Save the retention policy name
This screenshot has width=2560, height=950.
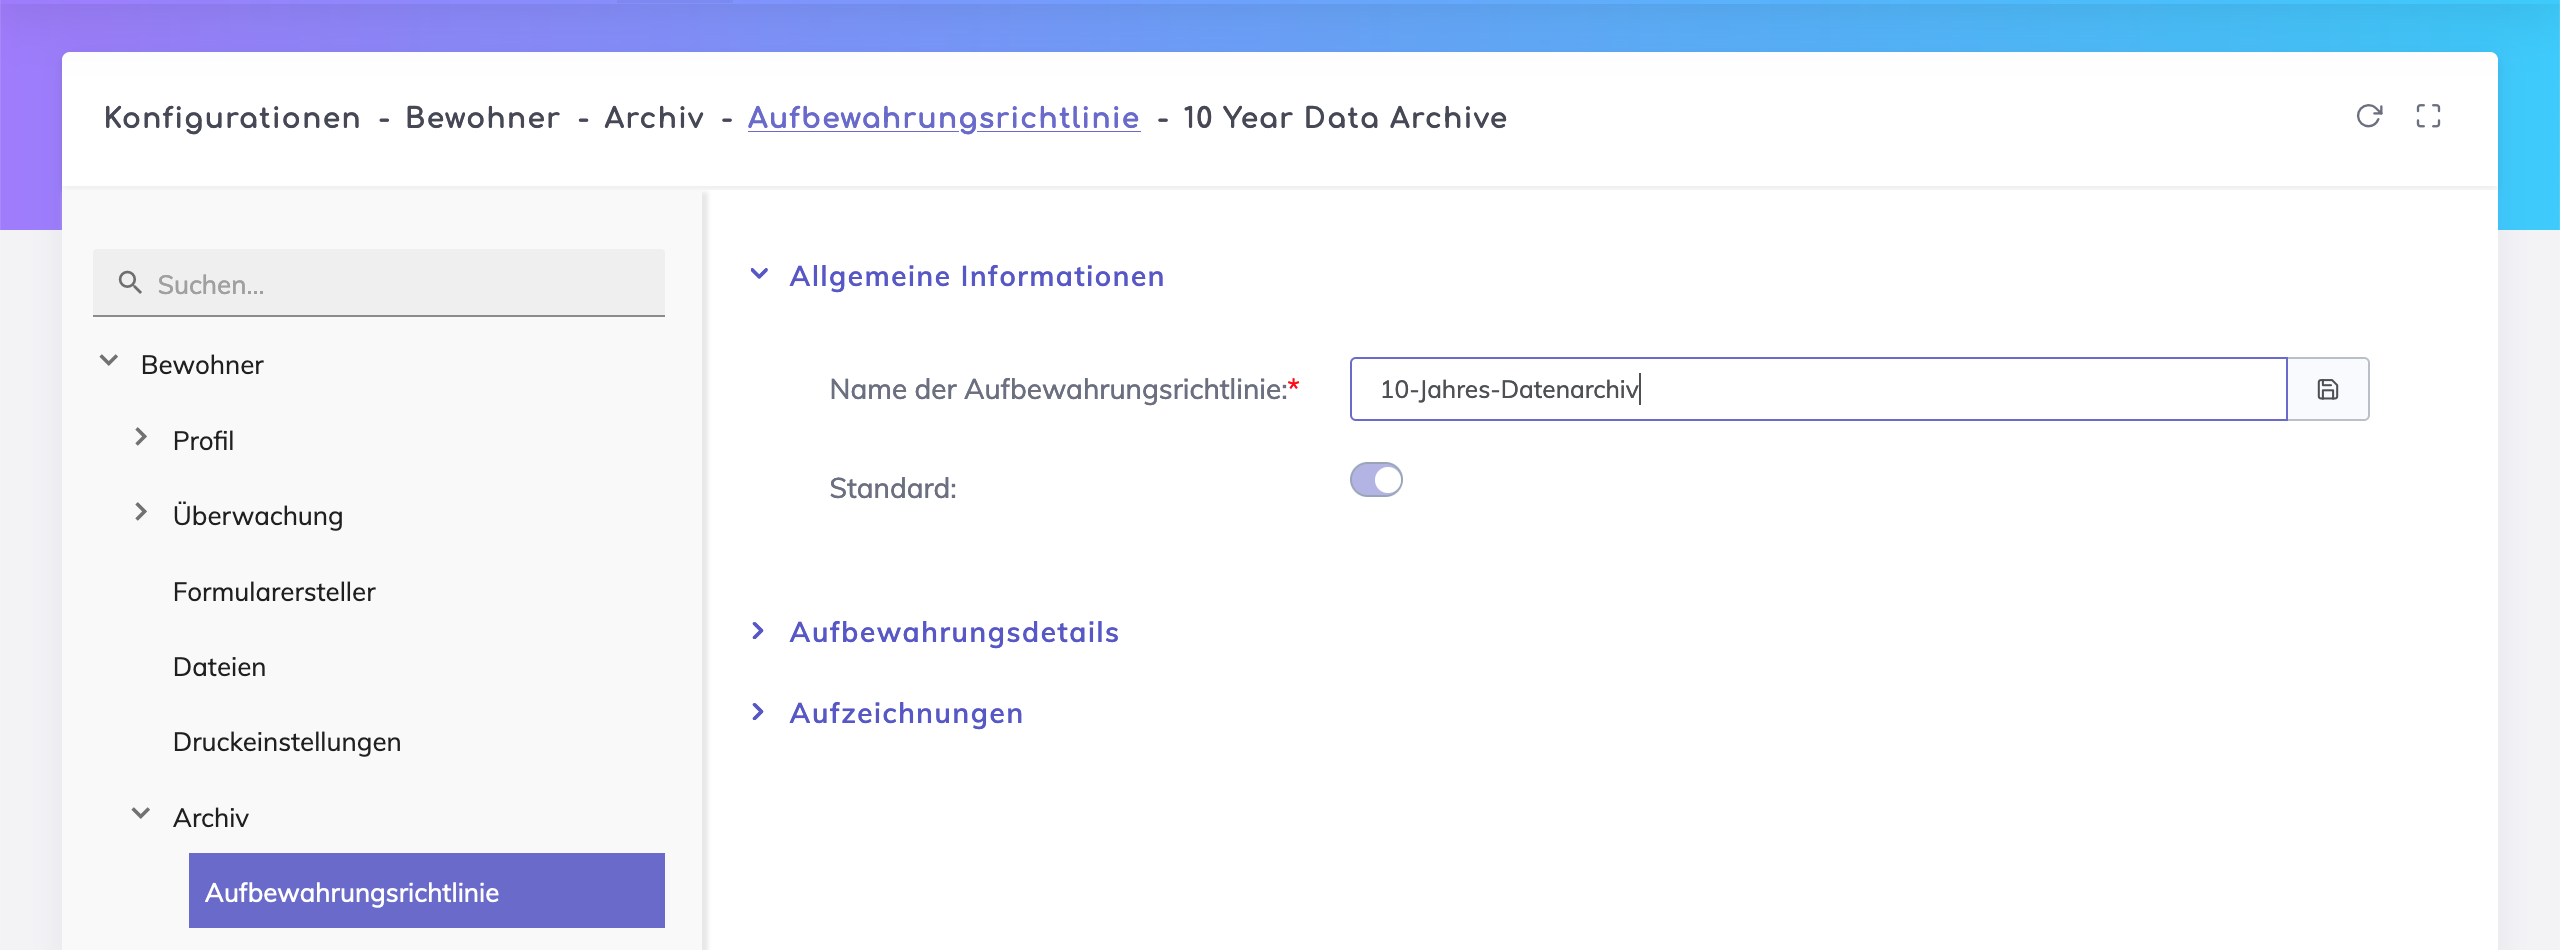(x=2328, y=389)
